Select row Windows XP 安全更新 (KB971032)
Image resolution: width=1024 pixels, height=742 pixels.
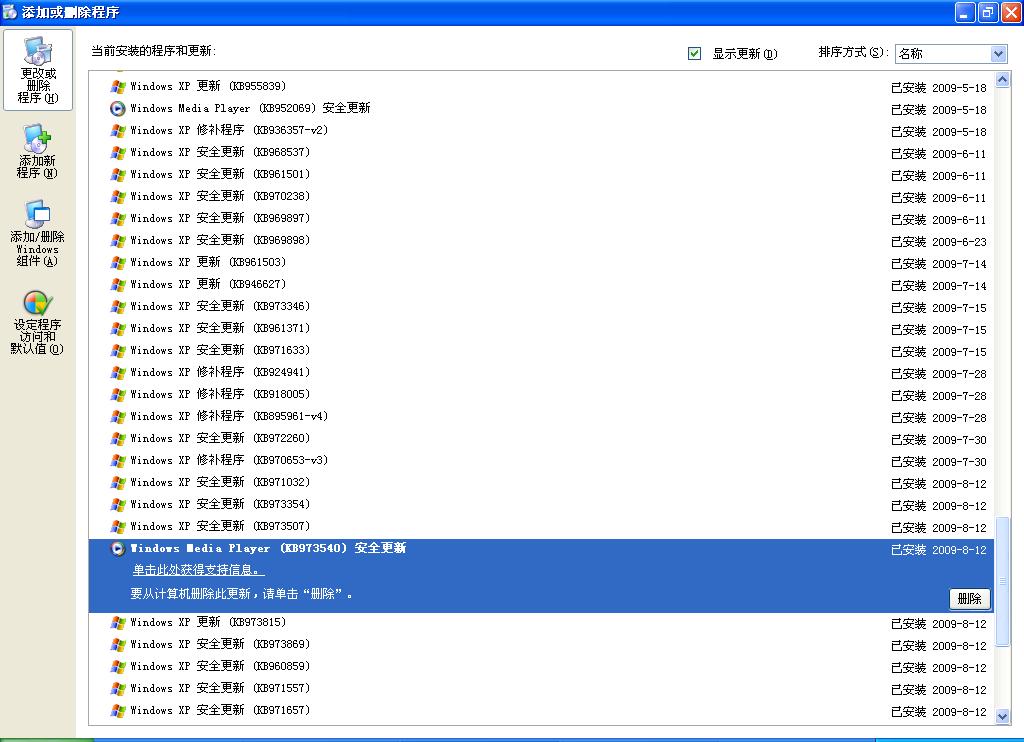point(541,483)
